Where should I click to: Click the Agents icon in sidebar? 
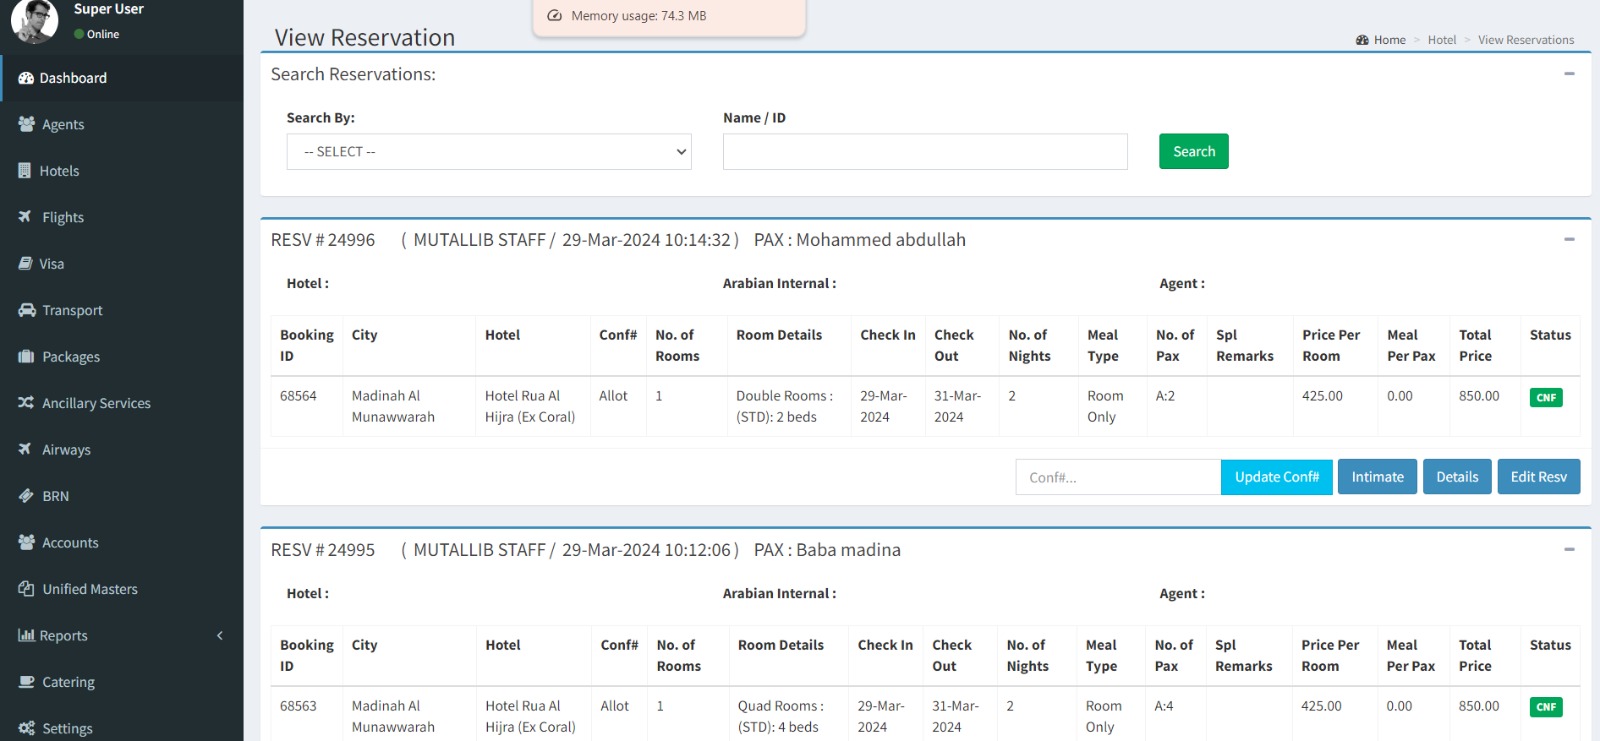point(26,124)
